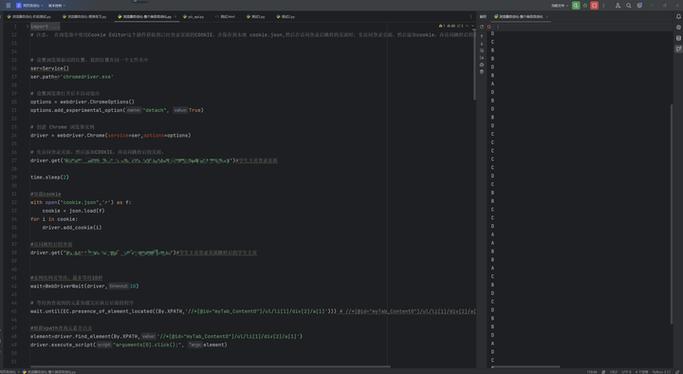683x374 pixels.
Task: Open the main hamburger menu
Action: (8, 6)
